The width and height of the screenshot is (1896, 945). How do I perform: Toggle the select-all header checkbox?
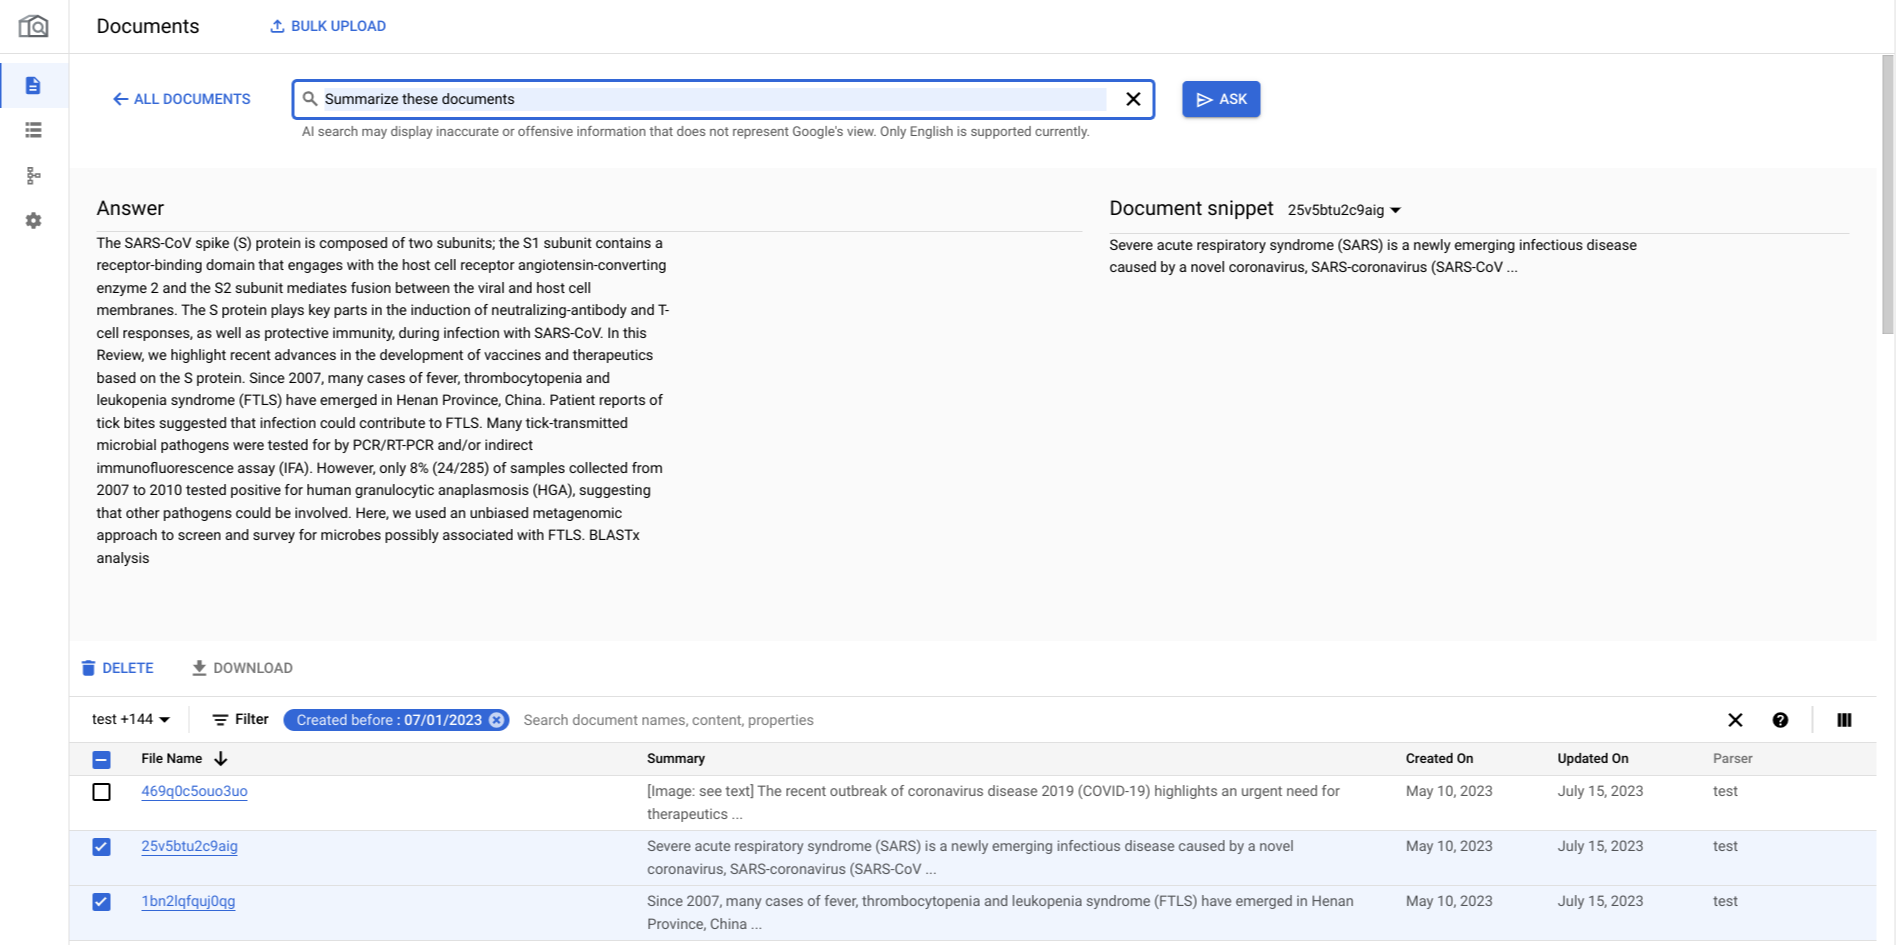[102, 760]
